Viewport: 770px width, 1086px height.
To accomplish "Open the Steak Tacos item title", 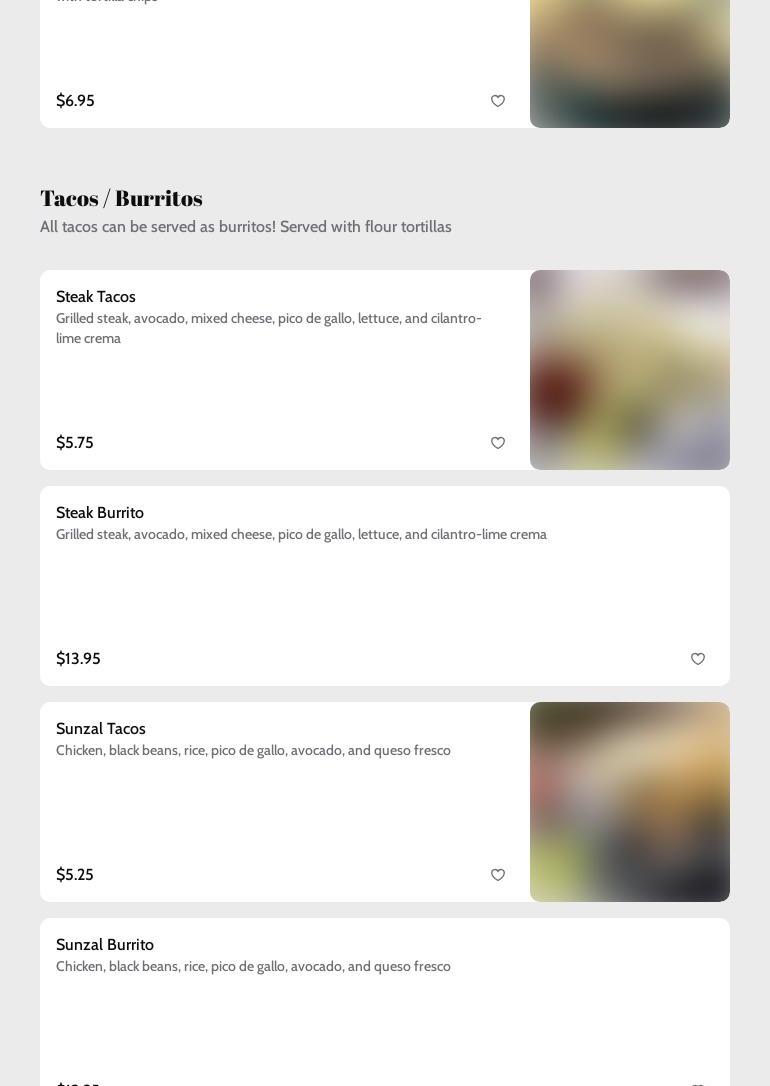I will point(96,297).
